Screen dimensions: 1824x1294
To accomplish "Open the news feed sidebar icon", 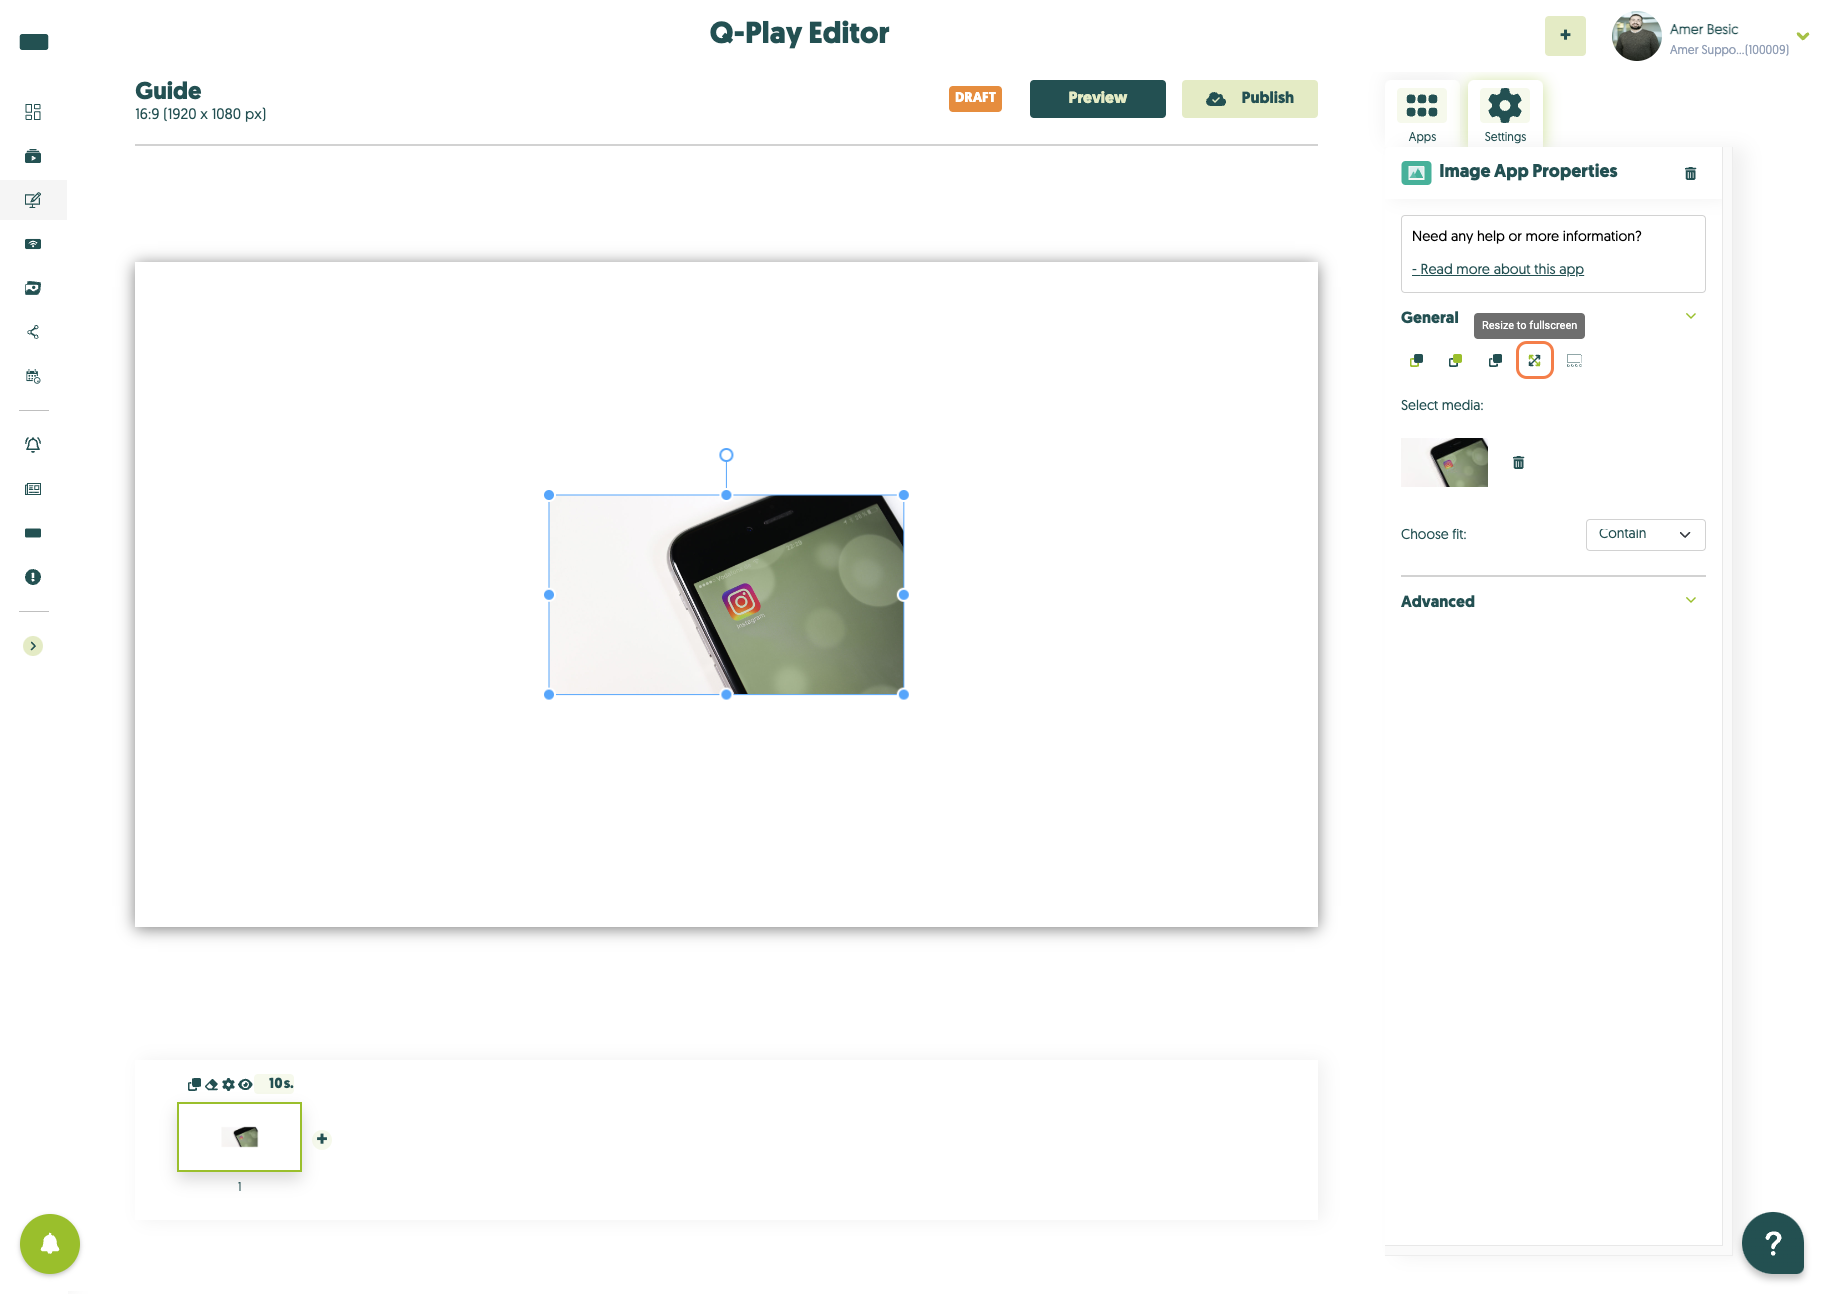I will tap(33, 489).
